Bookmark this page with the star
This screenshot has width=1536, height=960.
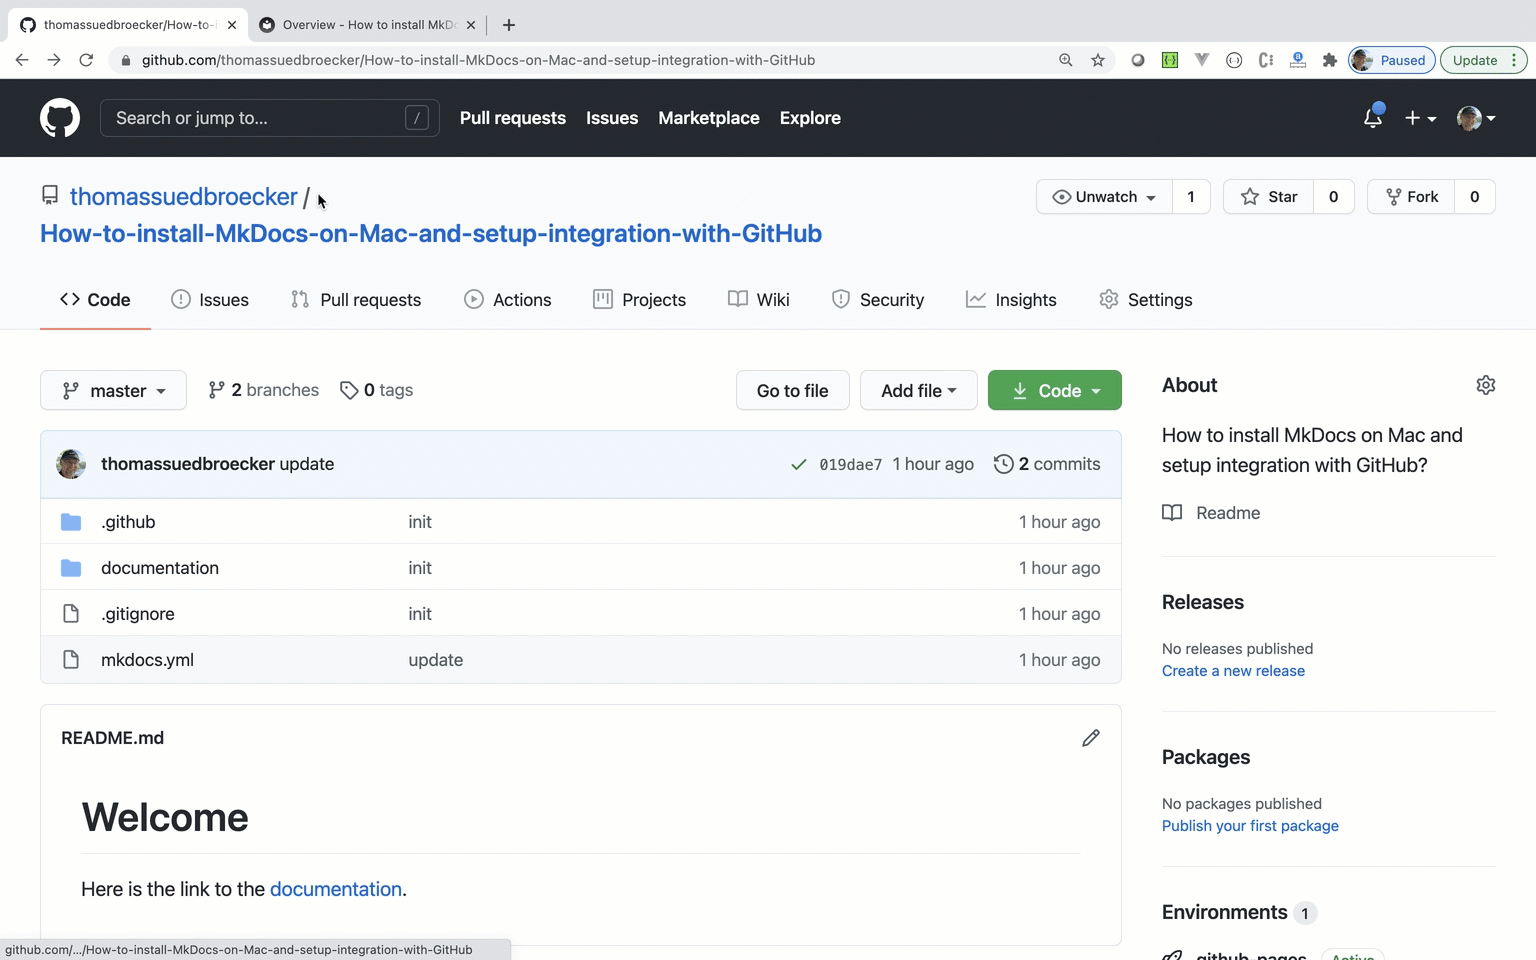click(x=1098, y=60)
